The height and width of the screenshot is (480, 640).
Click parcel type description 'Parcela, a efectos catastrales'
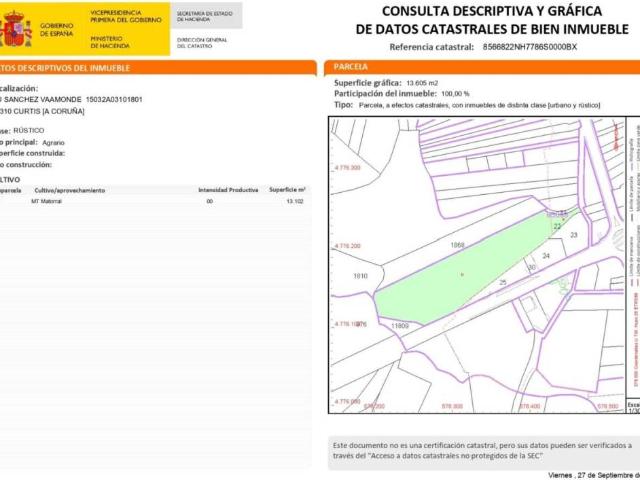coord(479,105)
